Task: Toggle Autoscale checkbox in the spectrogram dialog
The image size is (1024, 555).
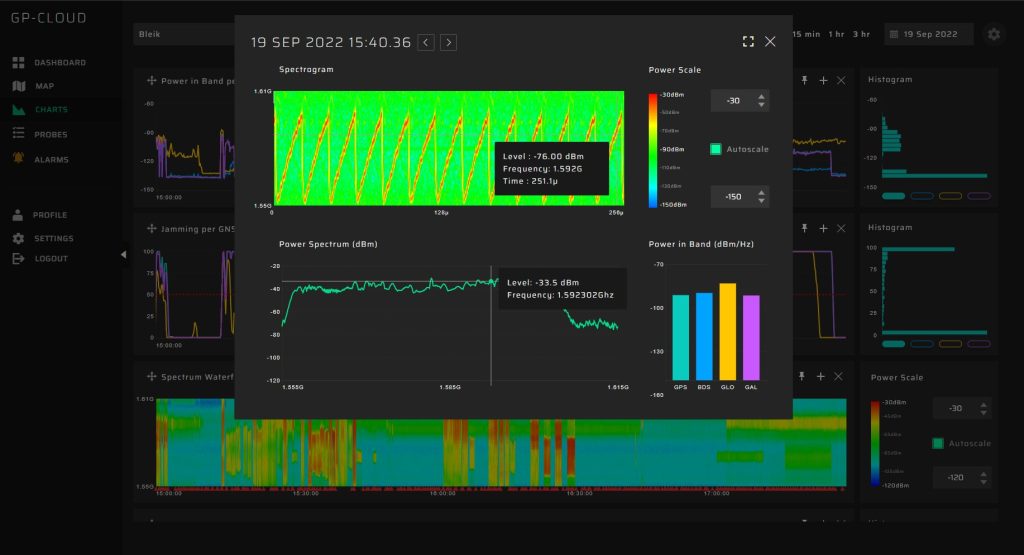Action: pyautogui.click(x=716, y=149)
